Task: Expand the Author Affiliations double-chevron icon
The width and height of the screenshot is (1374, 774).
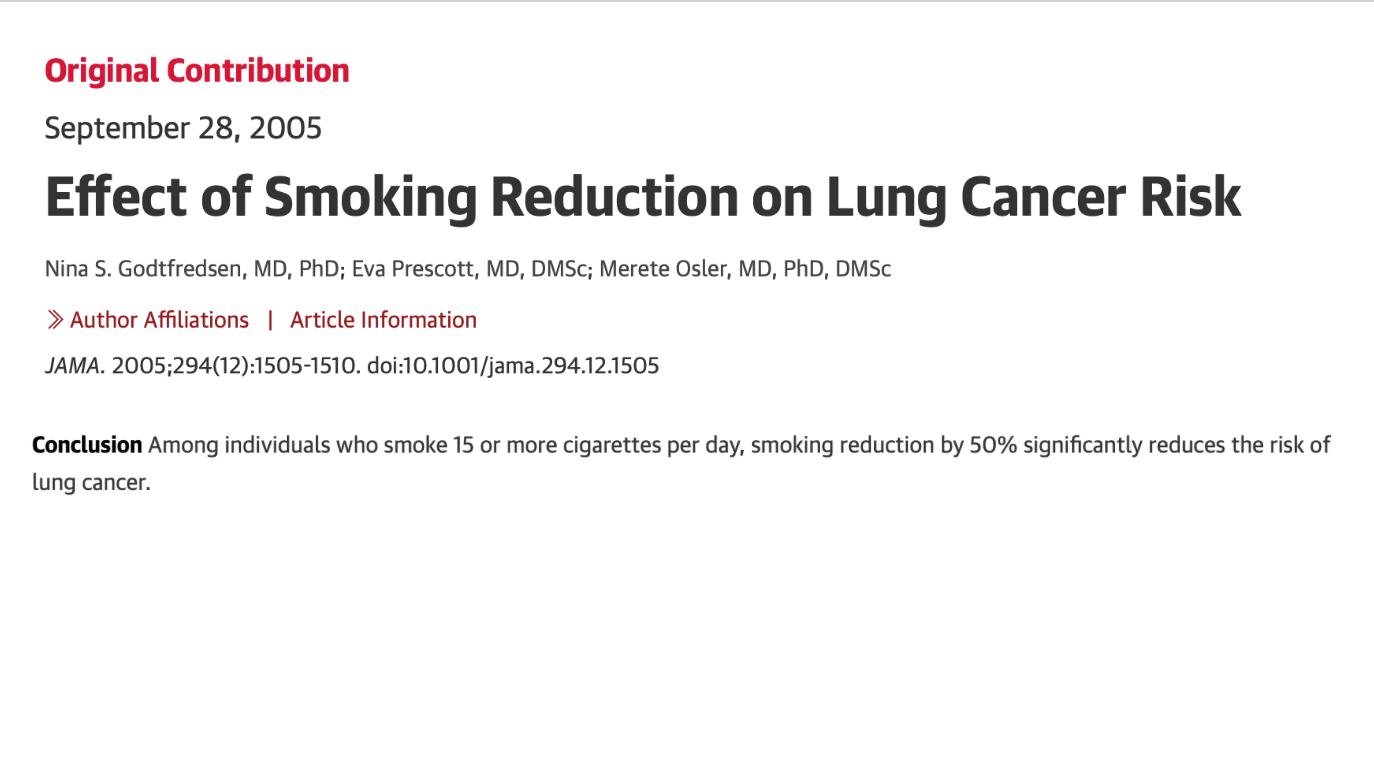Action: click(55, 320)
